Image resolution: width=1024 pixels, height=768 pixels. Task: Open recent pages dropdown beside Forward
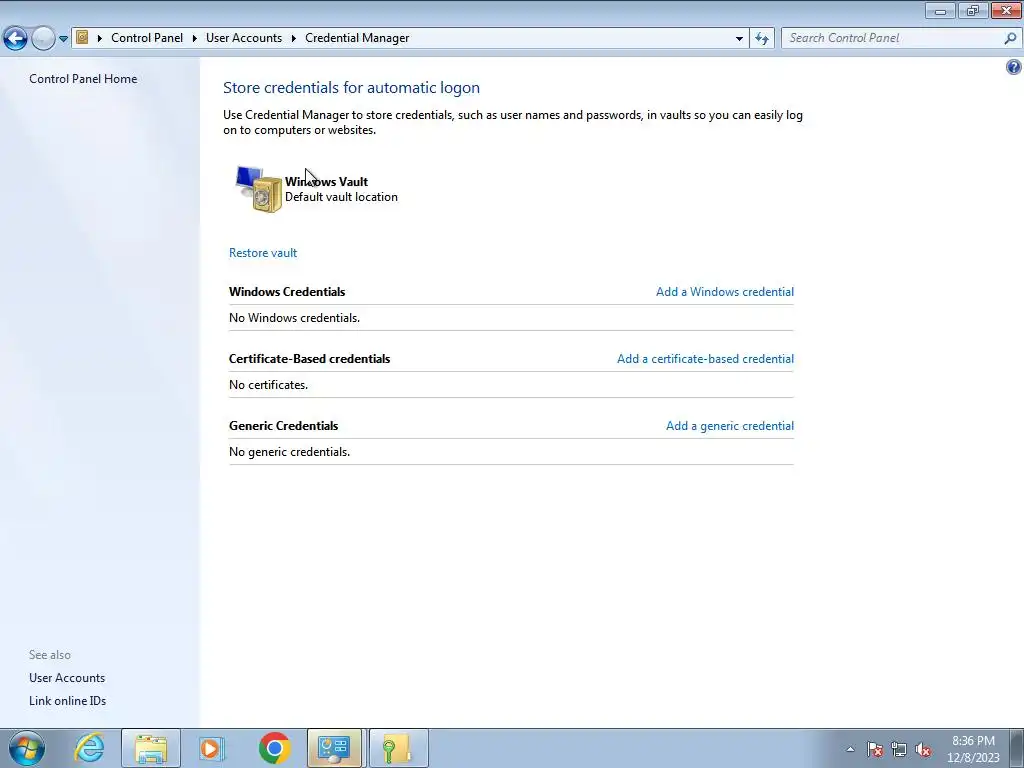(x=63, y=39)
